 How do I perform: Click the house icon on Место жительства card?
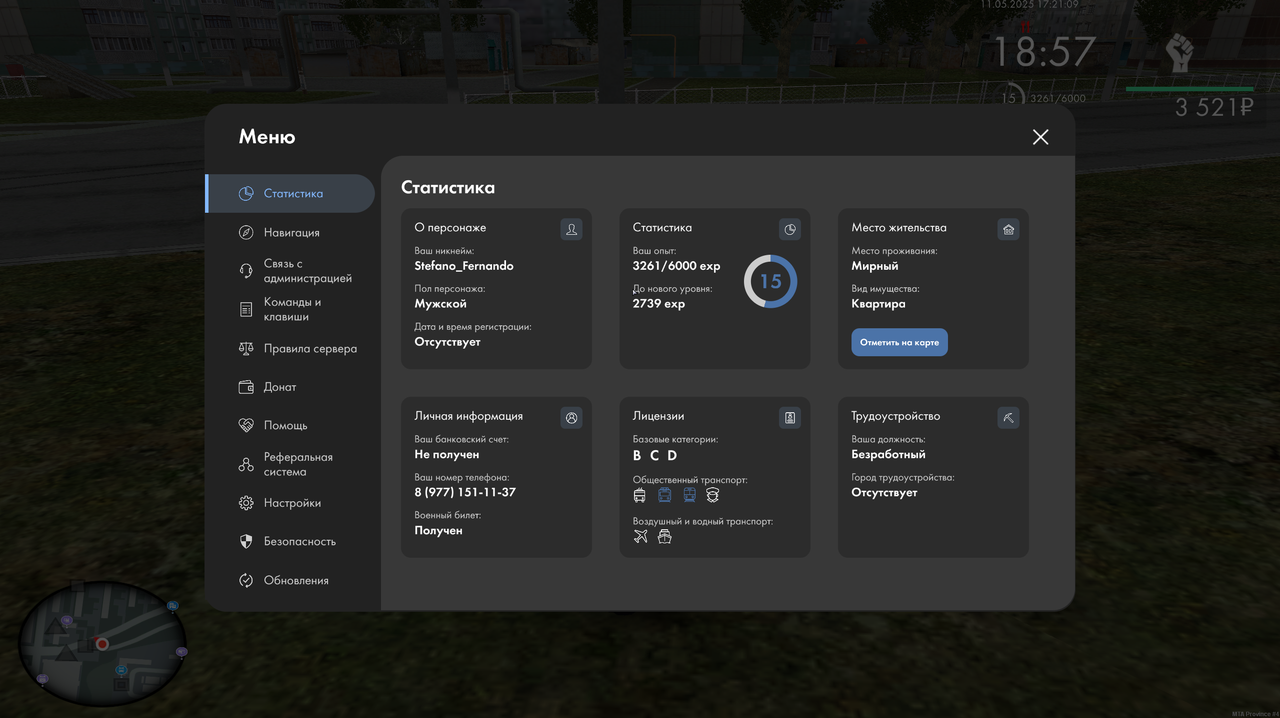(1008, 229)
